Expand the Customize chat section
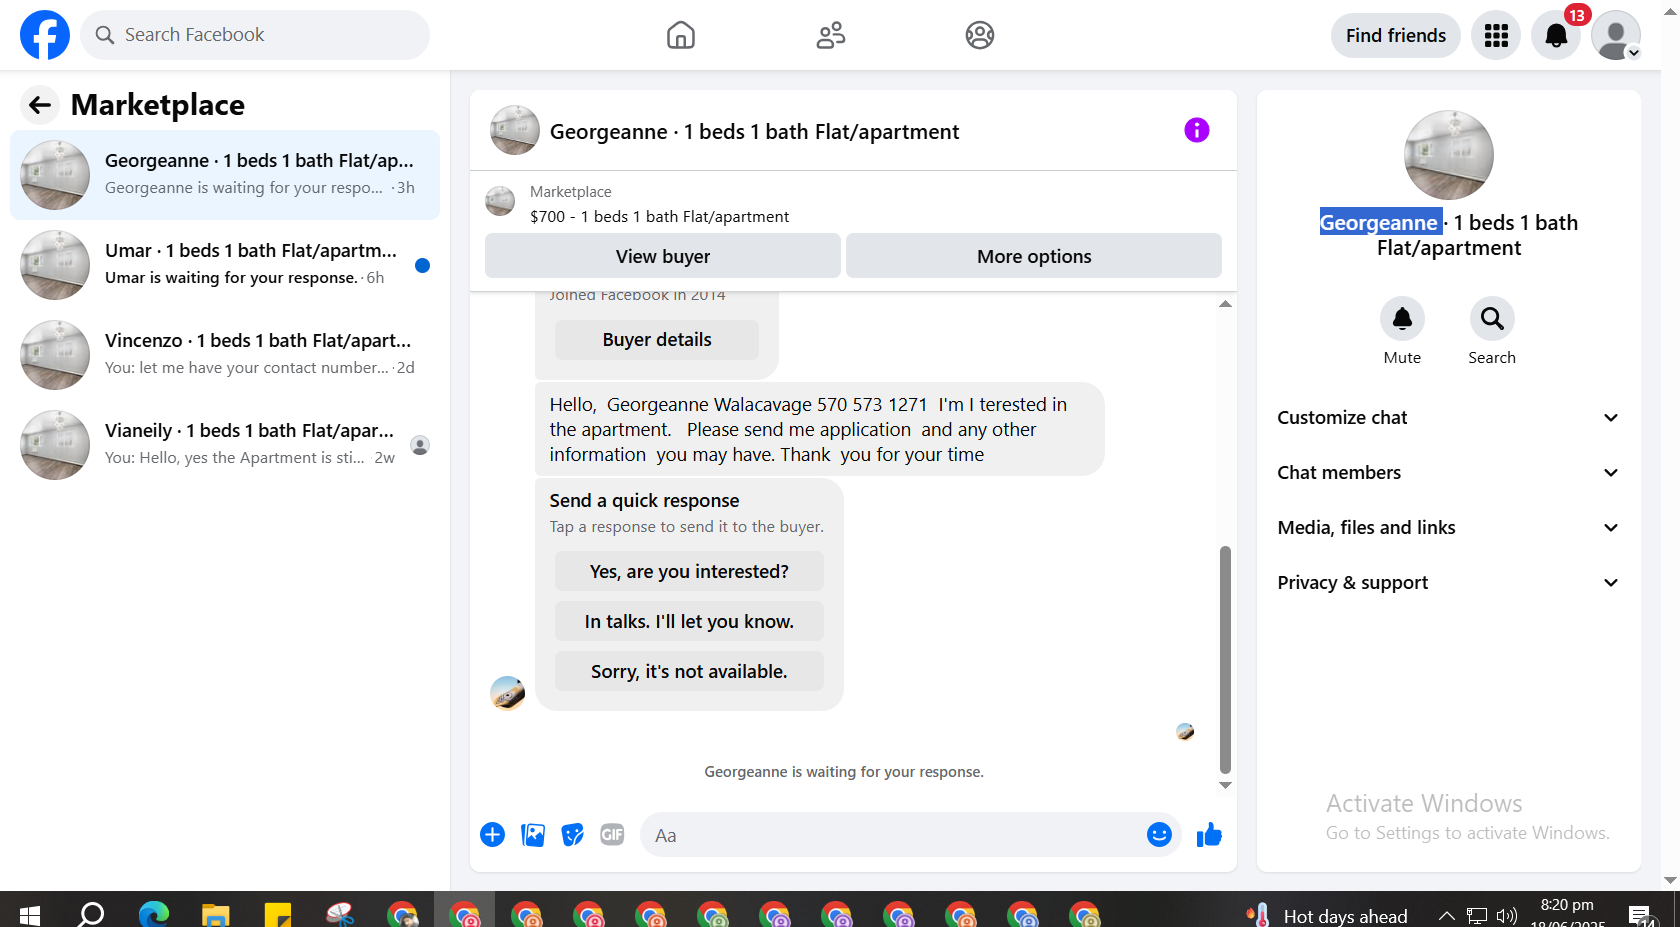This screenshot has width=1680, height=927. coord(1448,418)
